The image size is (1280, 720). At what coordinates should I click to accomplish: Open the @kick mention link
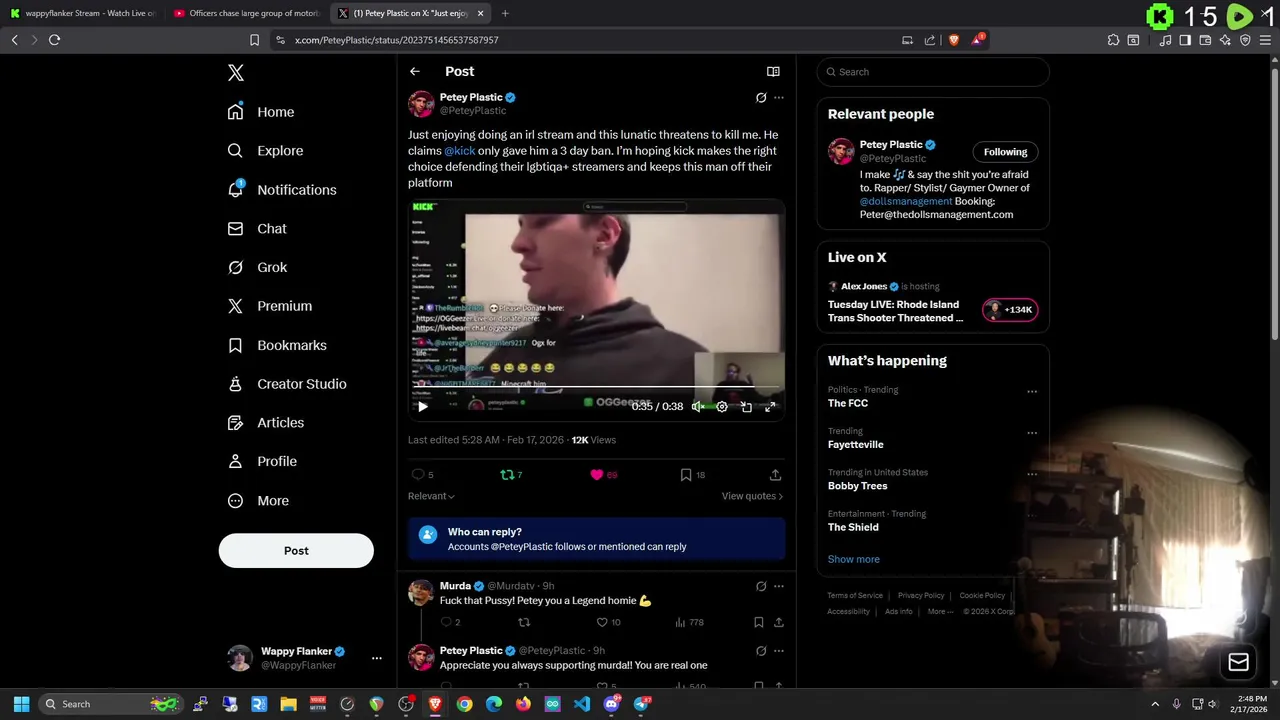[460, 151]
